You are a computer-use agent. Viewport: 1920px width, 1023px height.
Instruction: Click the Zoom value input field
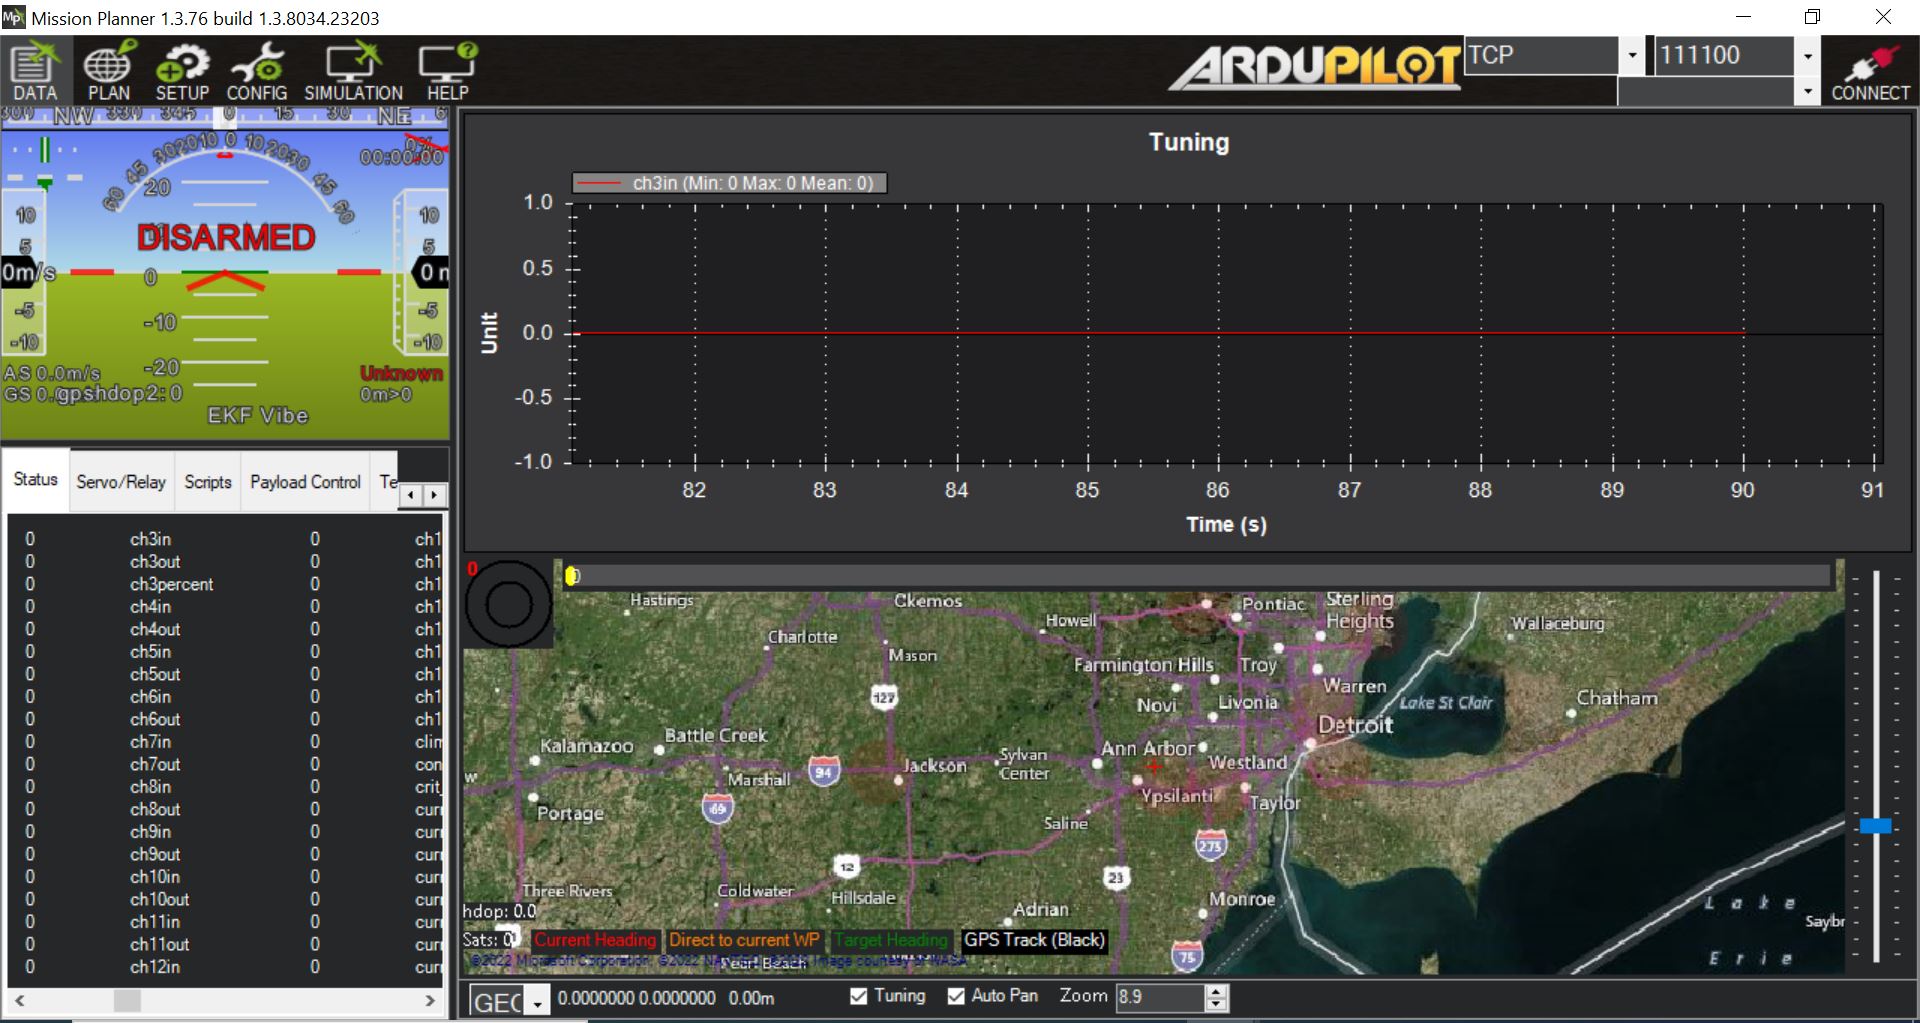[x=1160, y=997]
